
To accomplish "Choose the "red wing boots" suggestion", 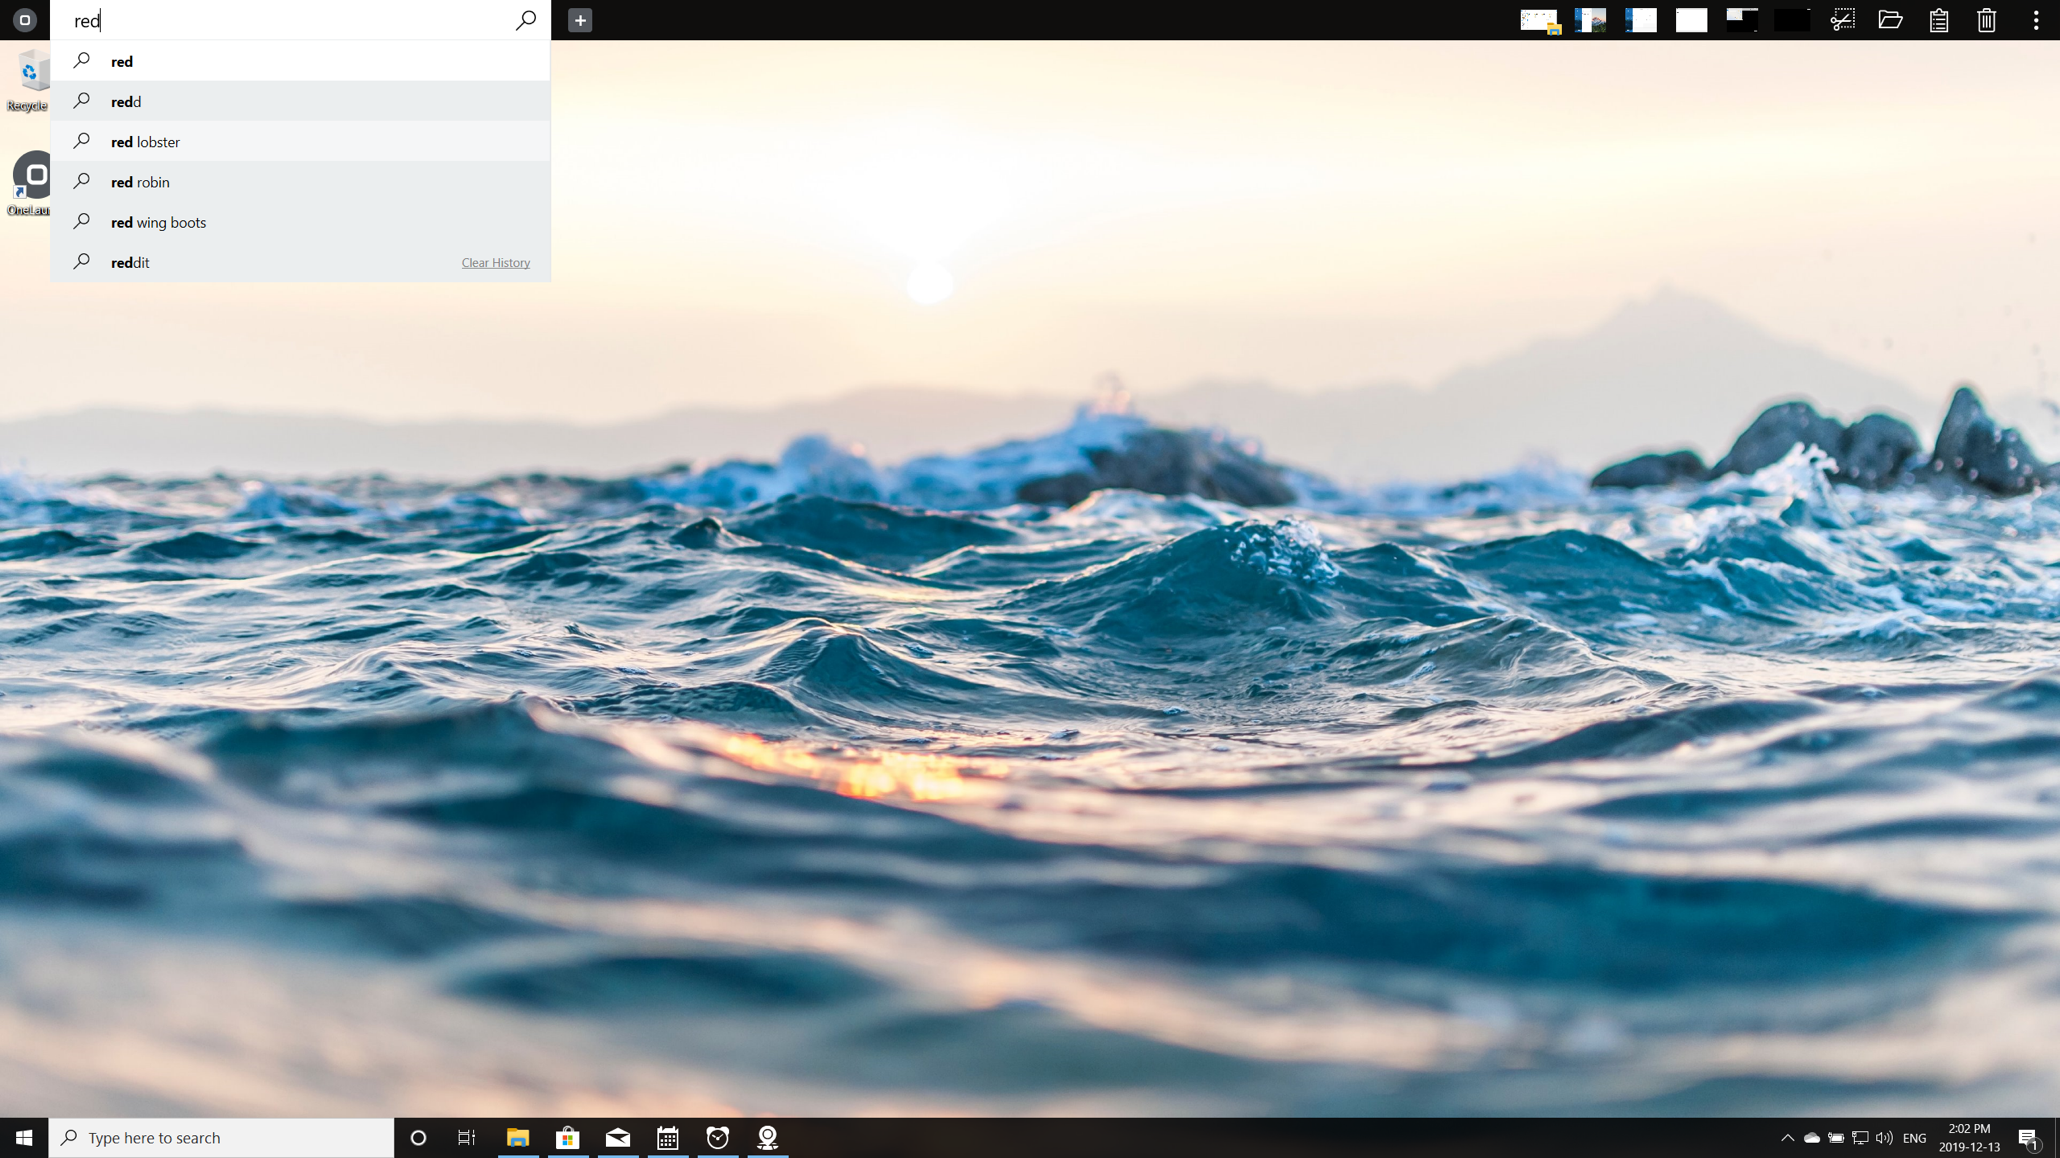I will tap(159, 222).
